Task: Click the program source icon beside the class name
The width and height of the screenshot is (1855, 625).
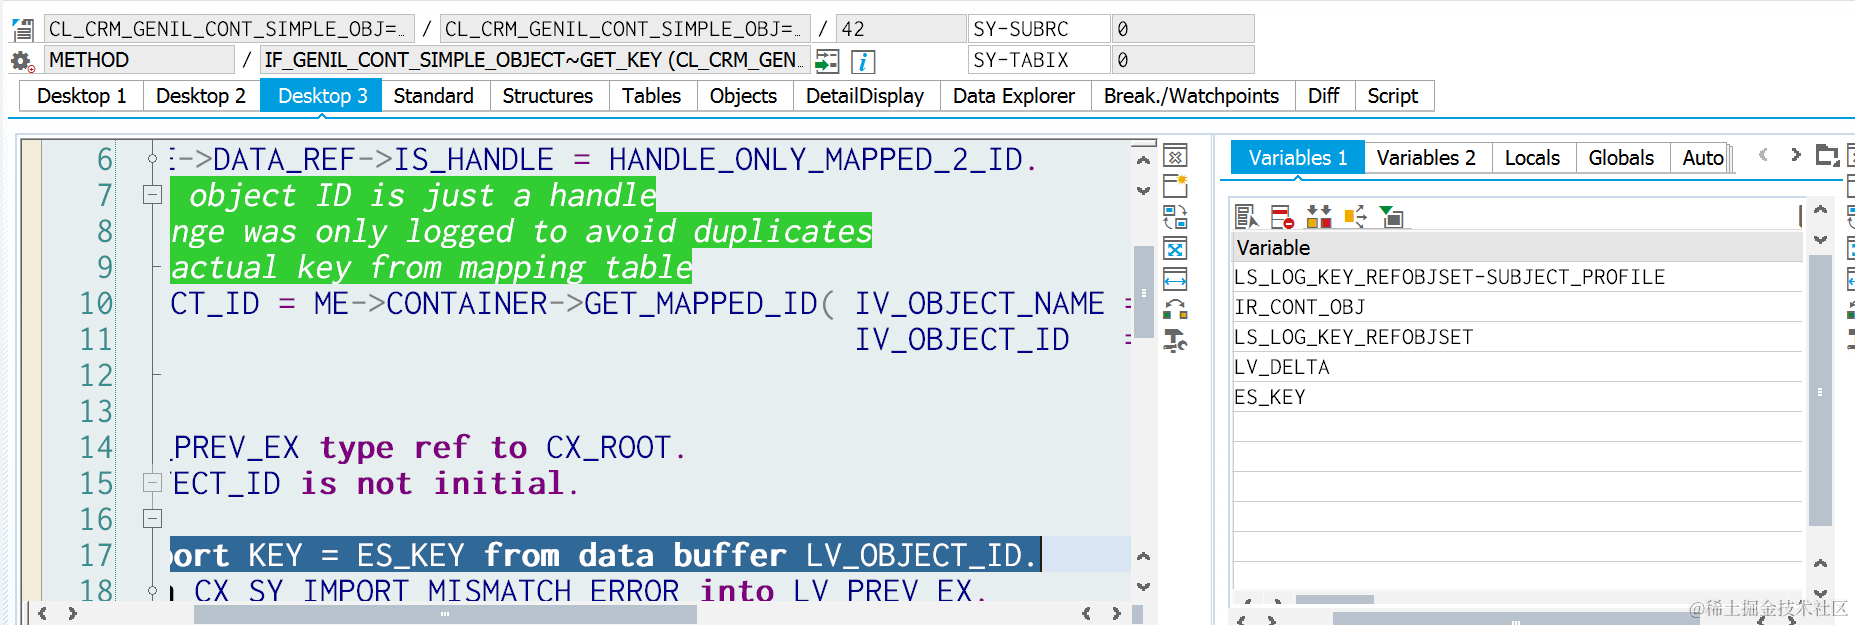Action: click(22, 29)
